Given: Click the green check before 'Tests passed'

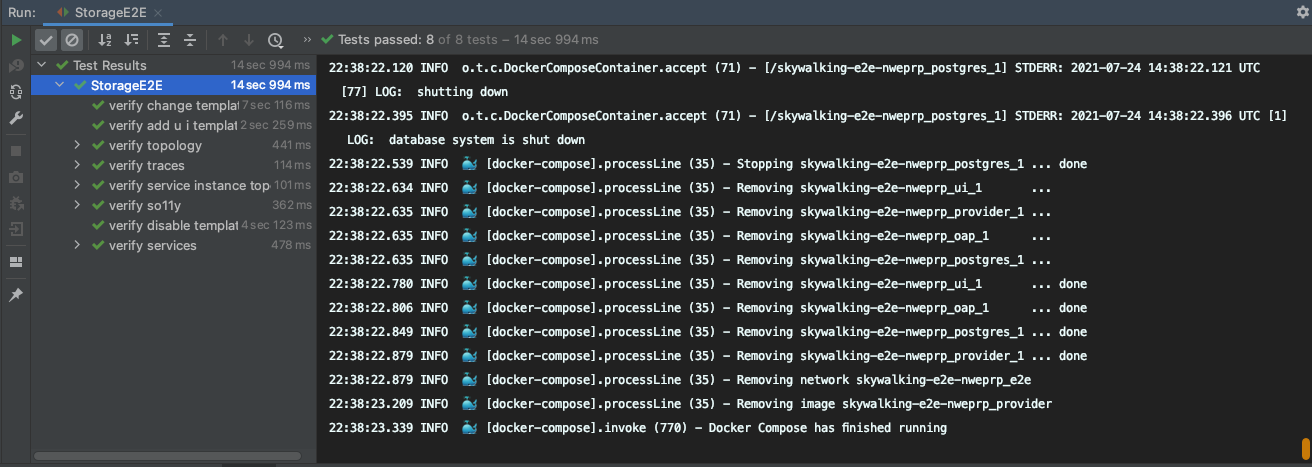Looking at the screenshot, I should (x=328, y=40).
